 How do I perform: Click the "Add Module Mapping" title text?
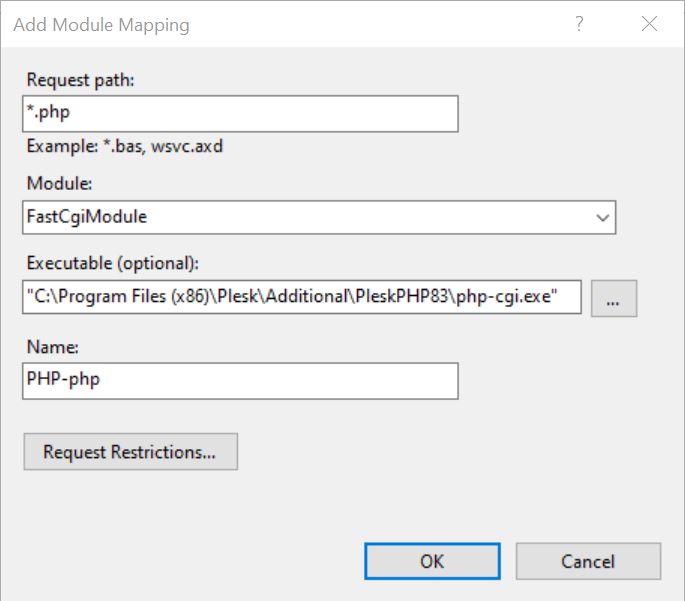(x=100, y=25)
